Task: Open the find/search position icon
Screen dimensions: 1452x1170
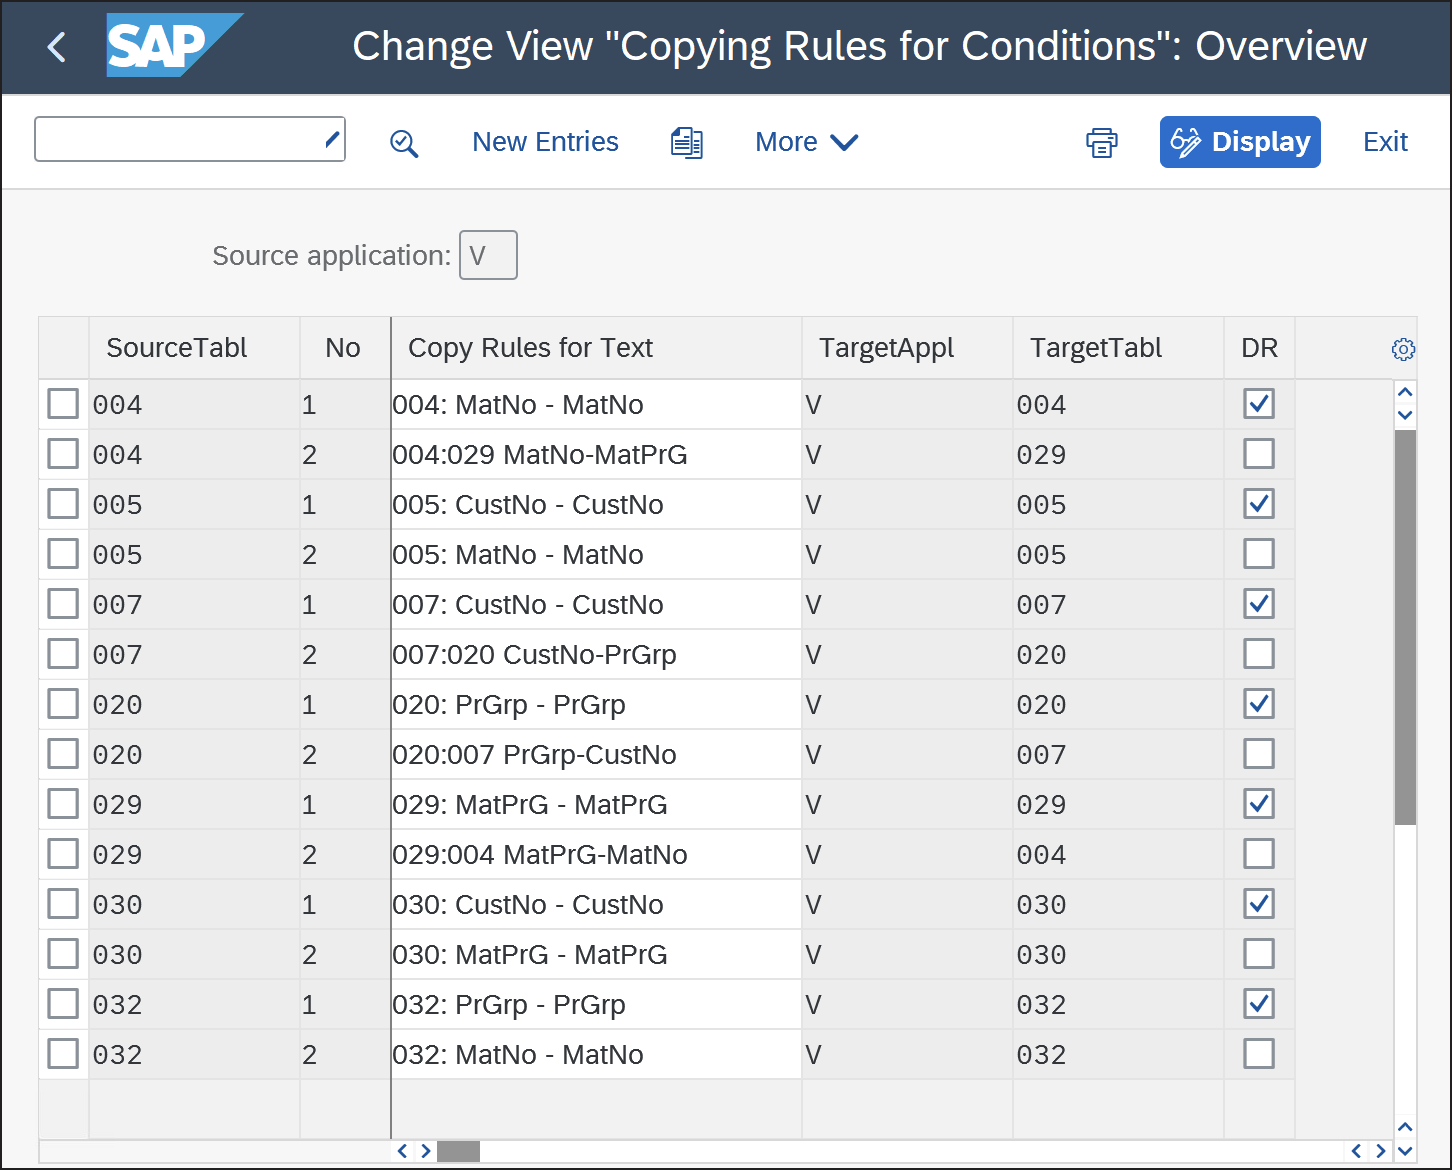Action: tap(404, 143)
